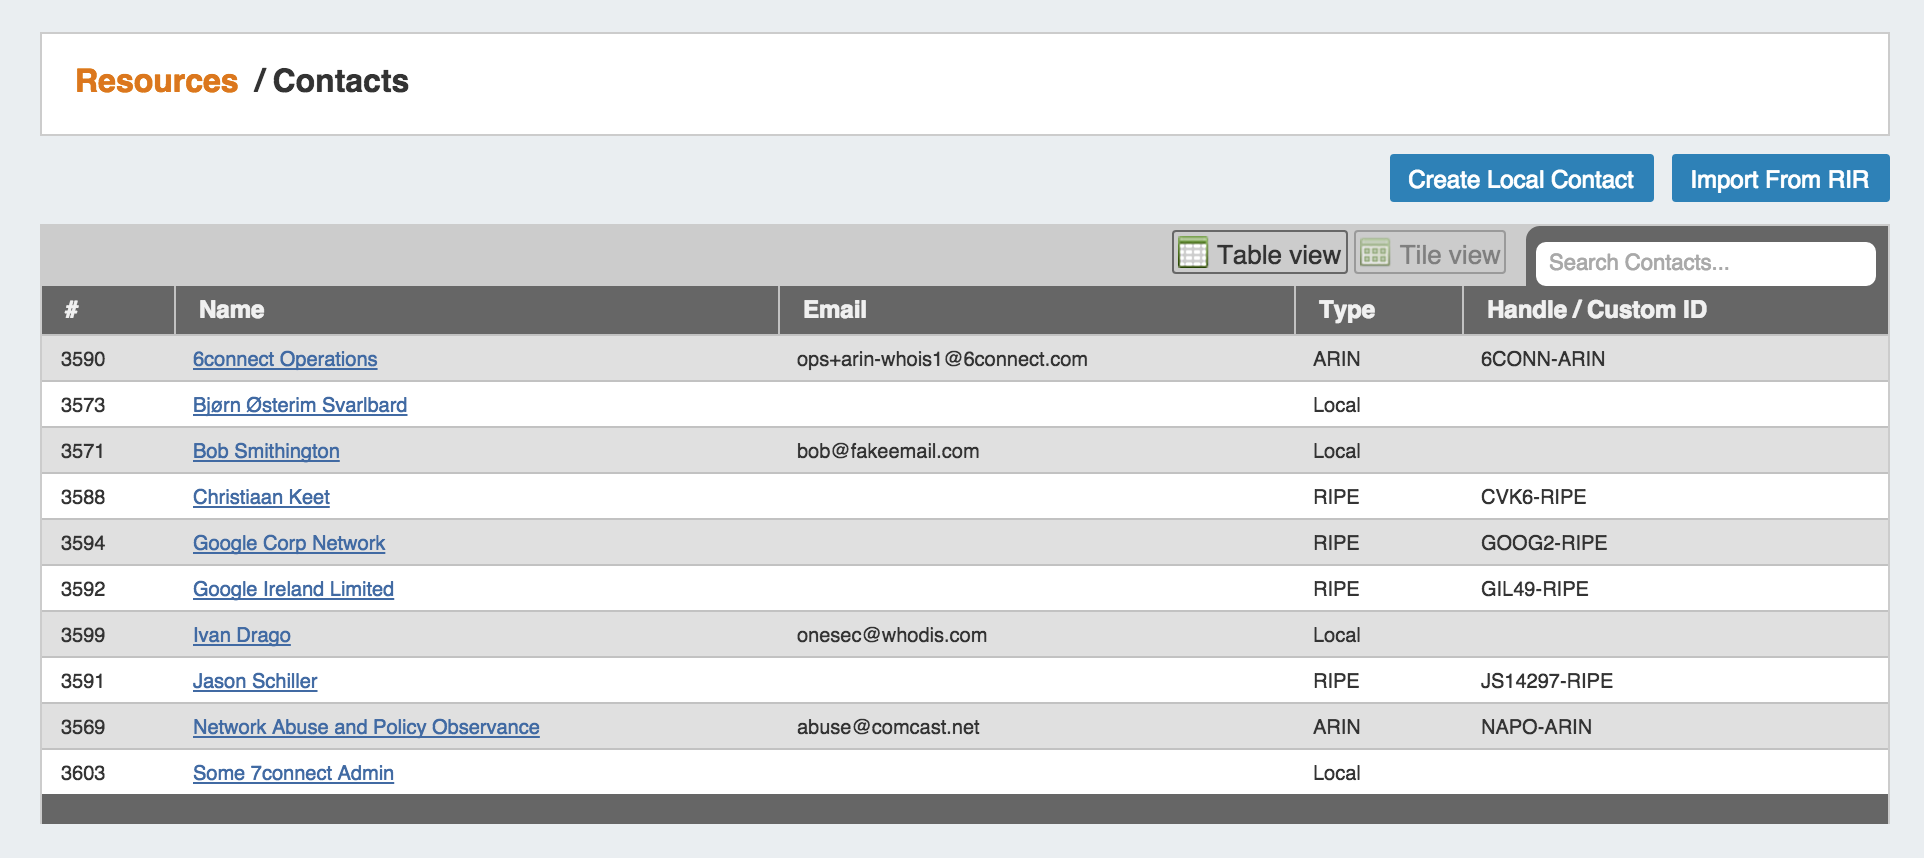Open the Bob Smithington contact

tap(266, 451)
